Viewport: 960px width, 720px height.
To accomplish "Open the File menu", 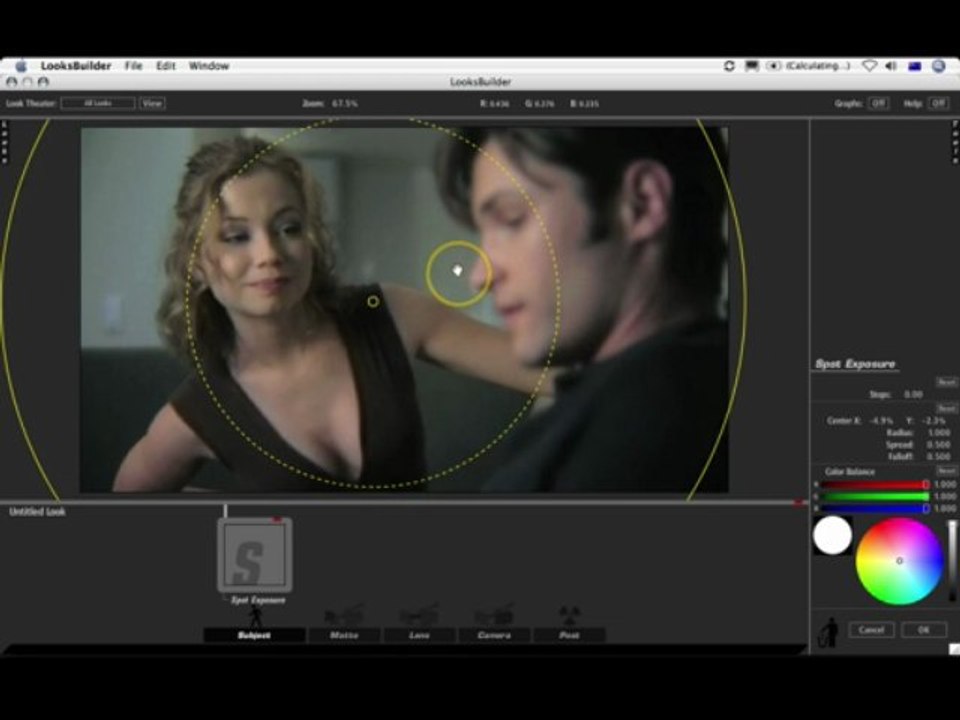I will (133, 66).
